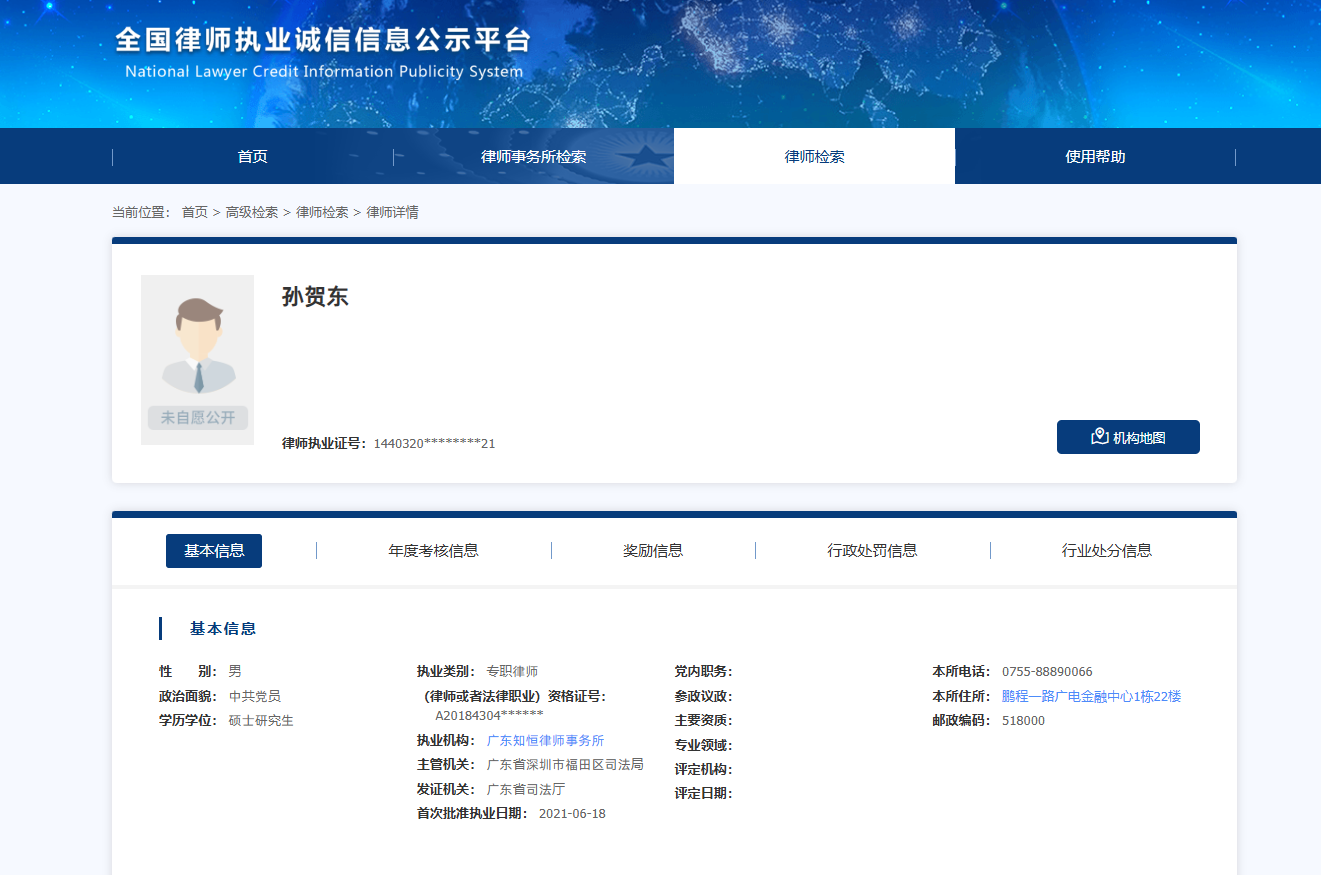Click 高级检索 in the breadcrumb
Viewport: 1321px width, 875px height.
coord(251,213)
